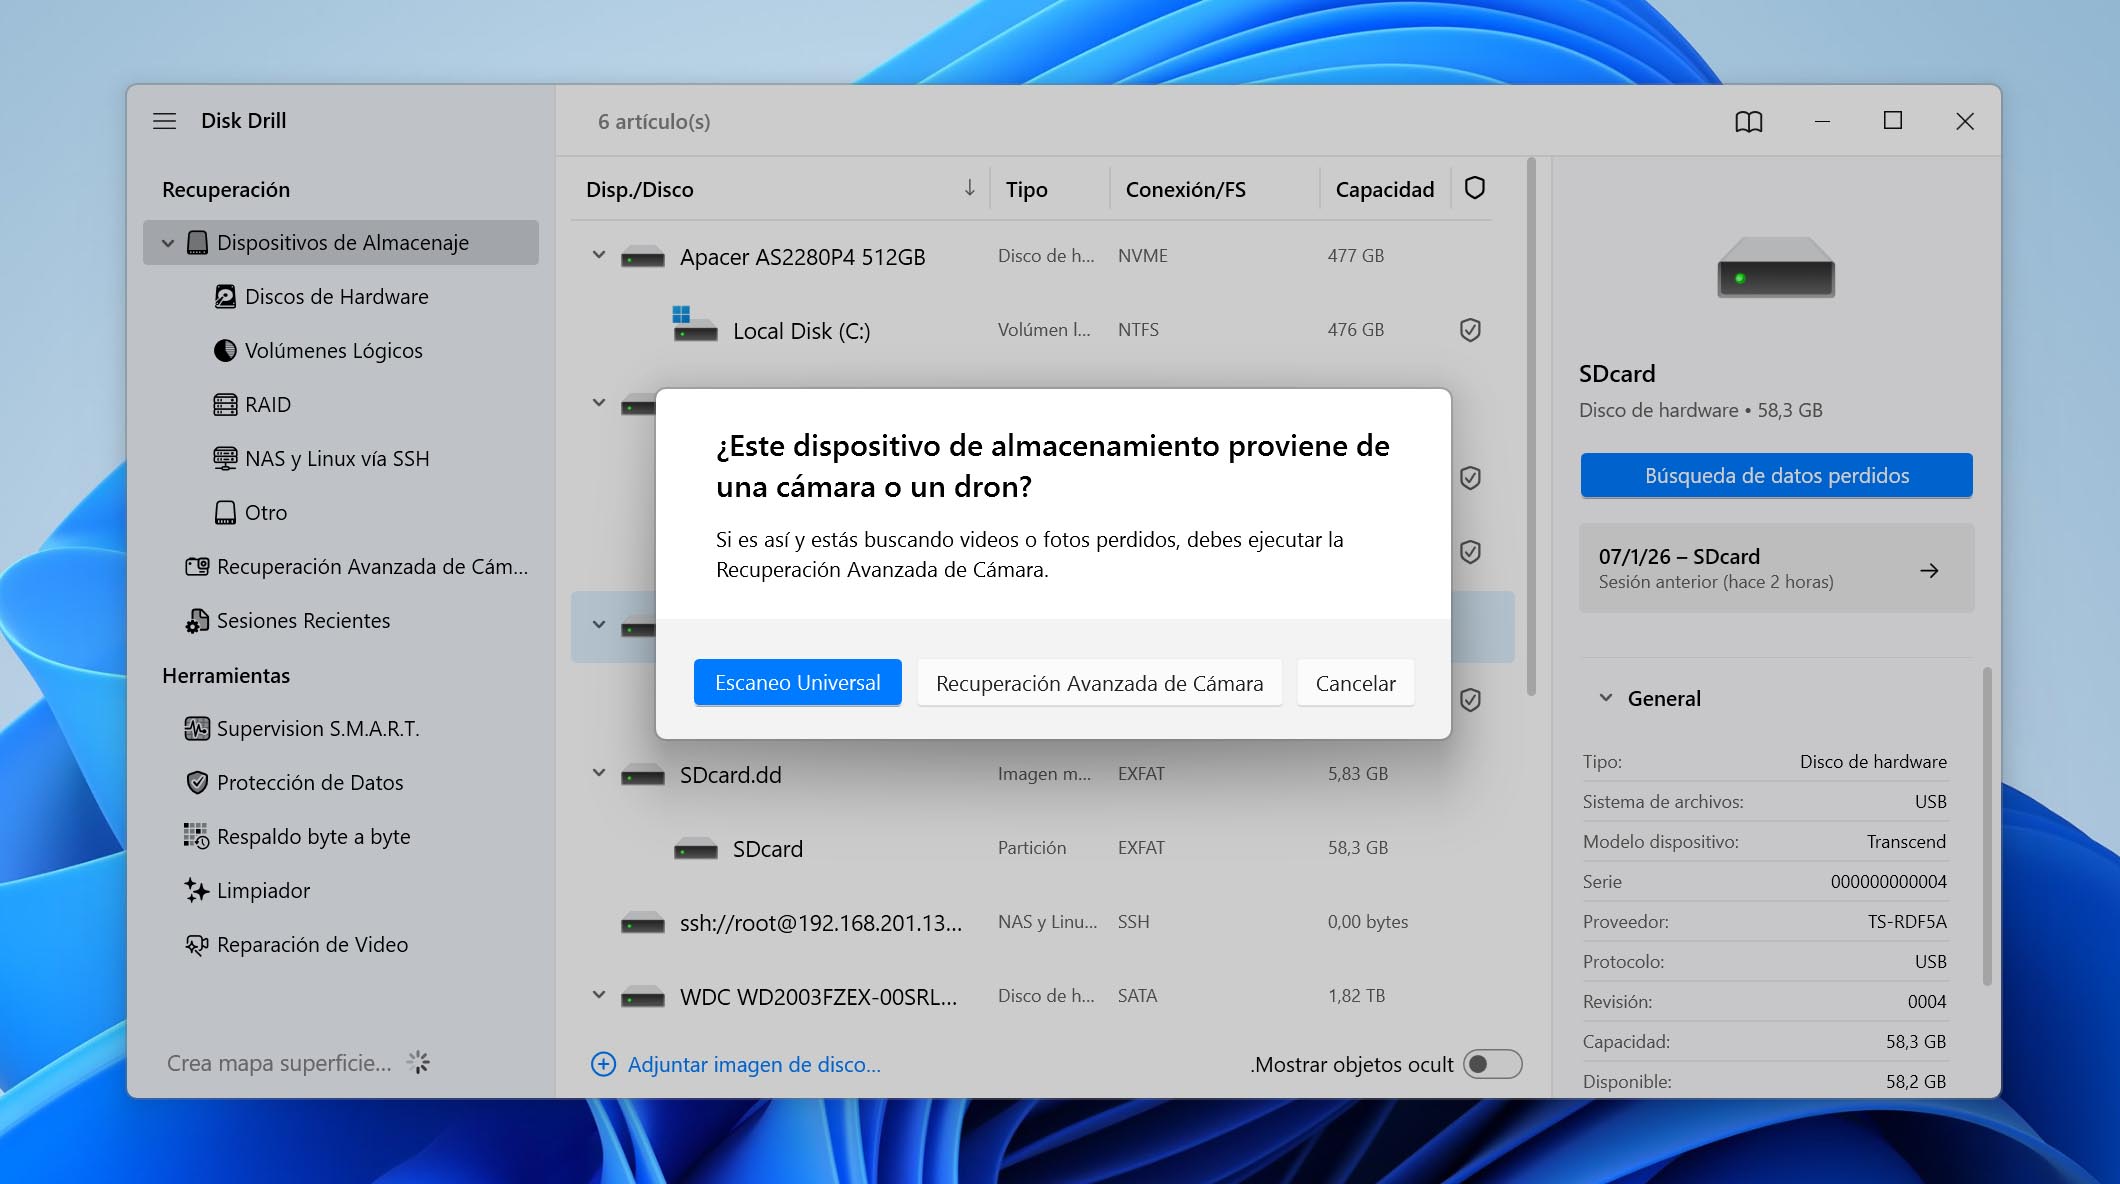Click the S.M.A.R.T. supervision icon
Screen dimensions: 2120x1184
(x=197, y=729)
